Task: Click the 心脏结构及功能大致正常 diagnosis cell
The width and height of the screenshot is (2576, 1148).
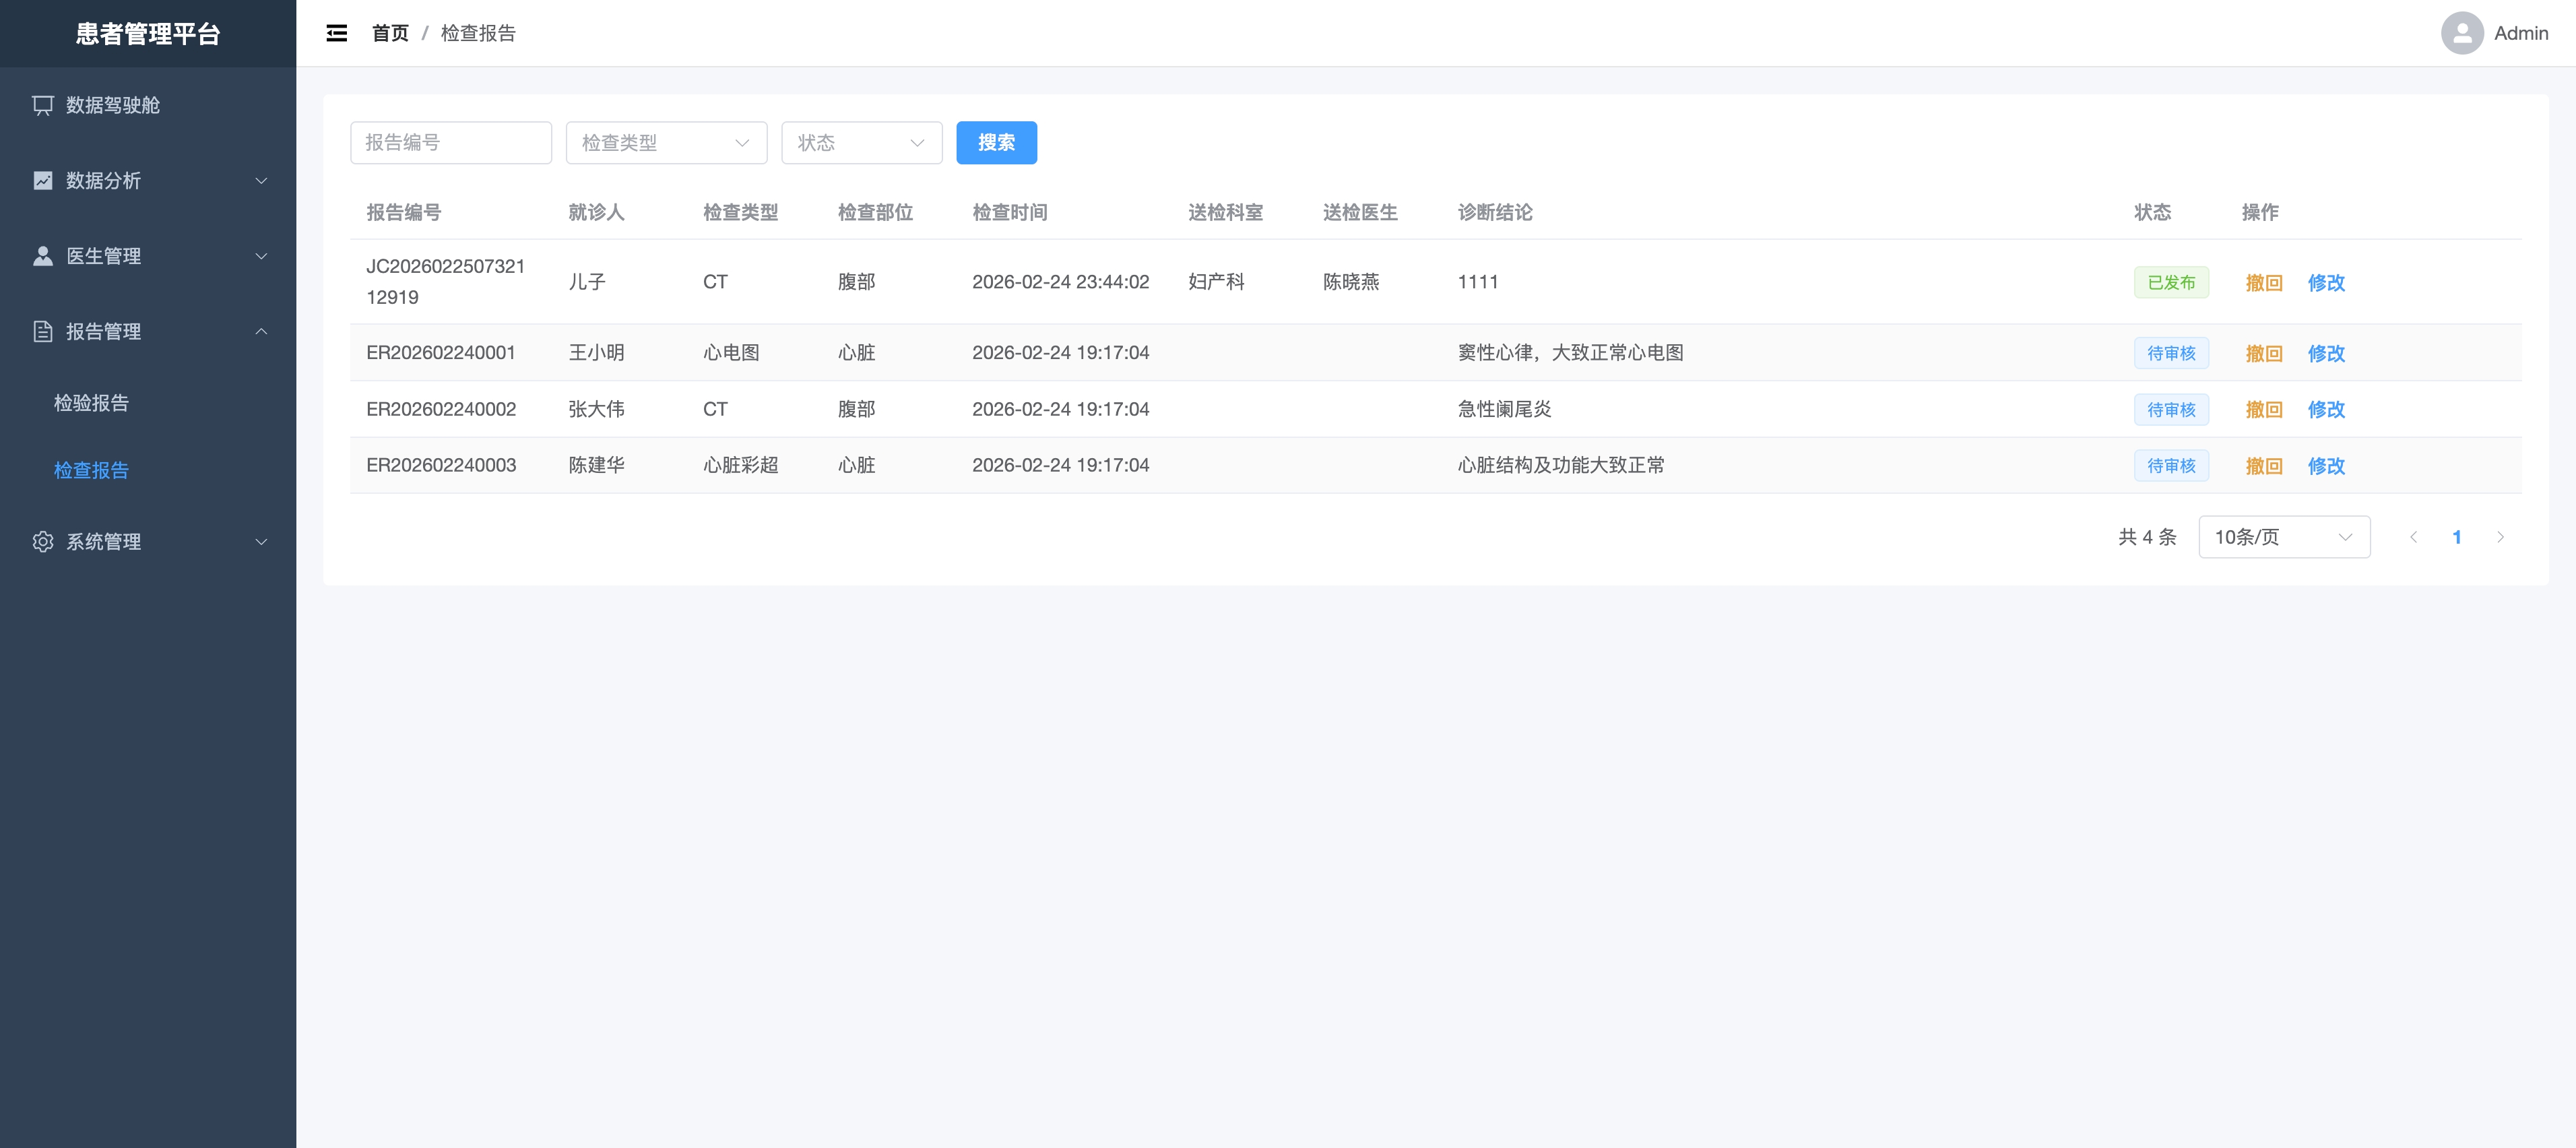Action: pos(1561,465)
